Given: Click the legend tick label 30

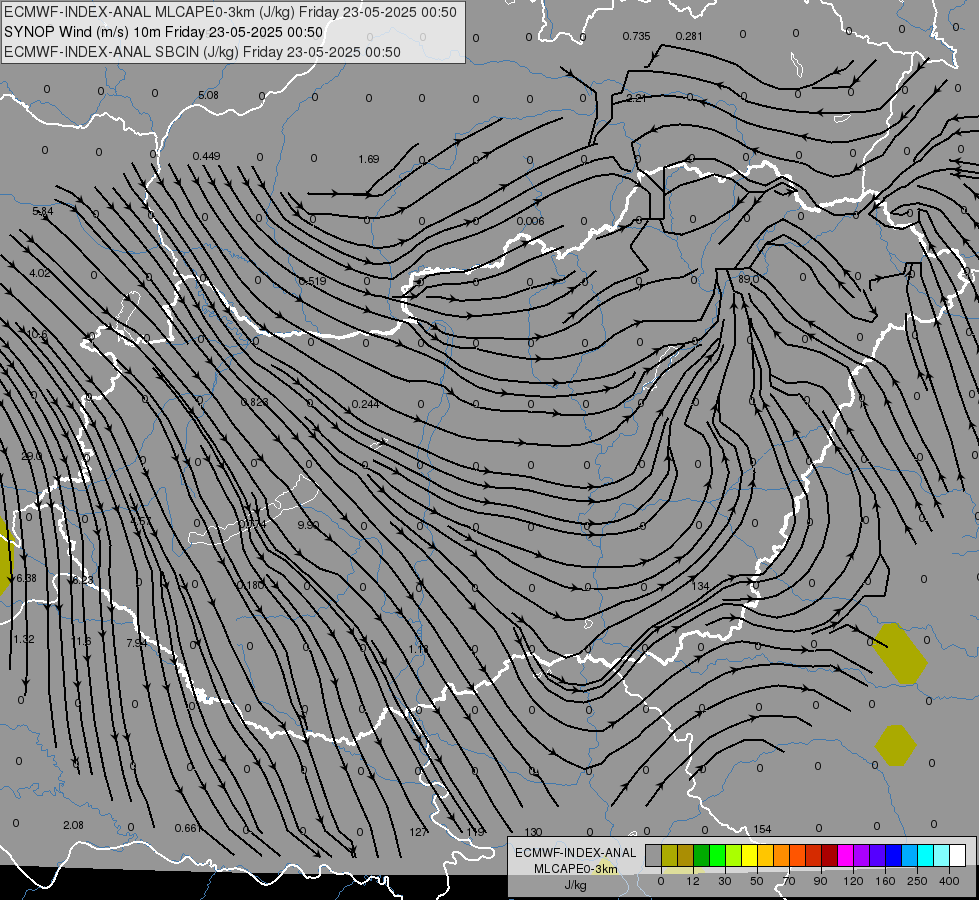Looking at the screenshot, I should coord(724,881).
